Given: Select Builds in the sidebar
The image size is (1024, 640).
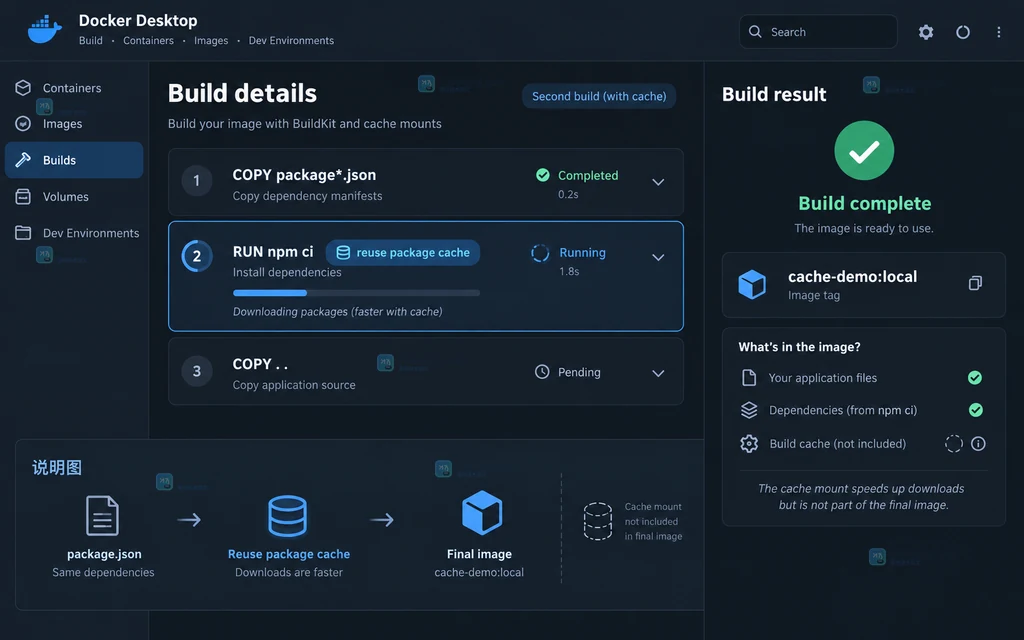Looking at the screenshot, I should point(74,160).
